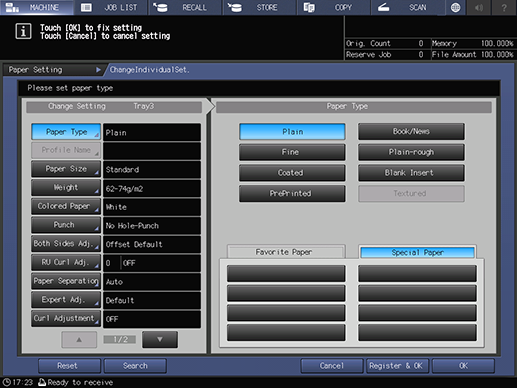Select first empty Special Paper slot
517x388 pixels.
tap(417, 273)
